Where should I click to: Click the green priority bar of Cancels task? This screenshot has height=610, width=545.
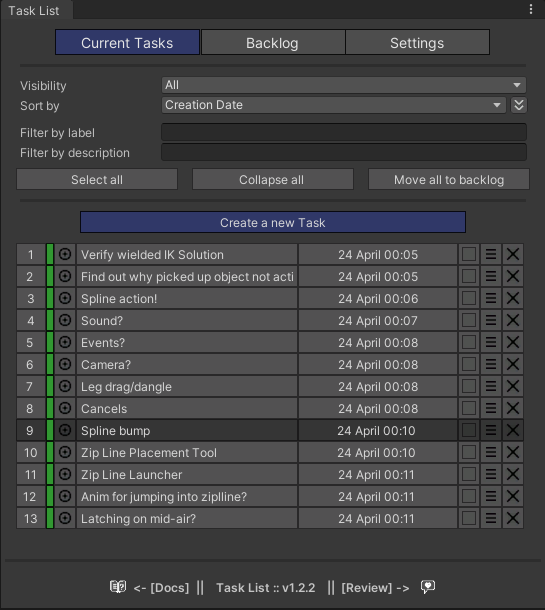coord(50,408)
